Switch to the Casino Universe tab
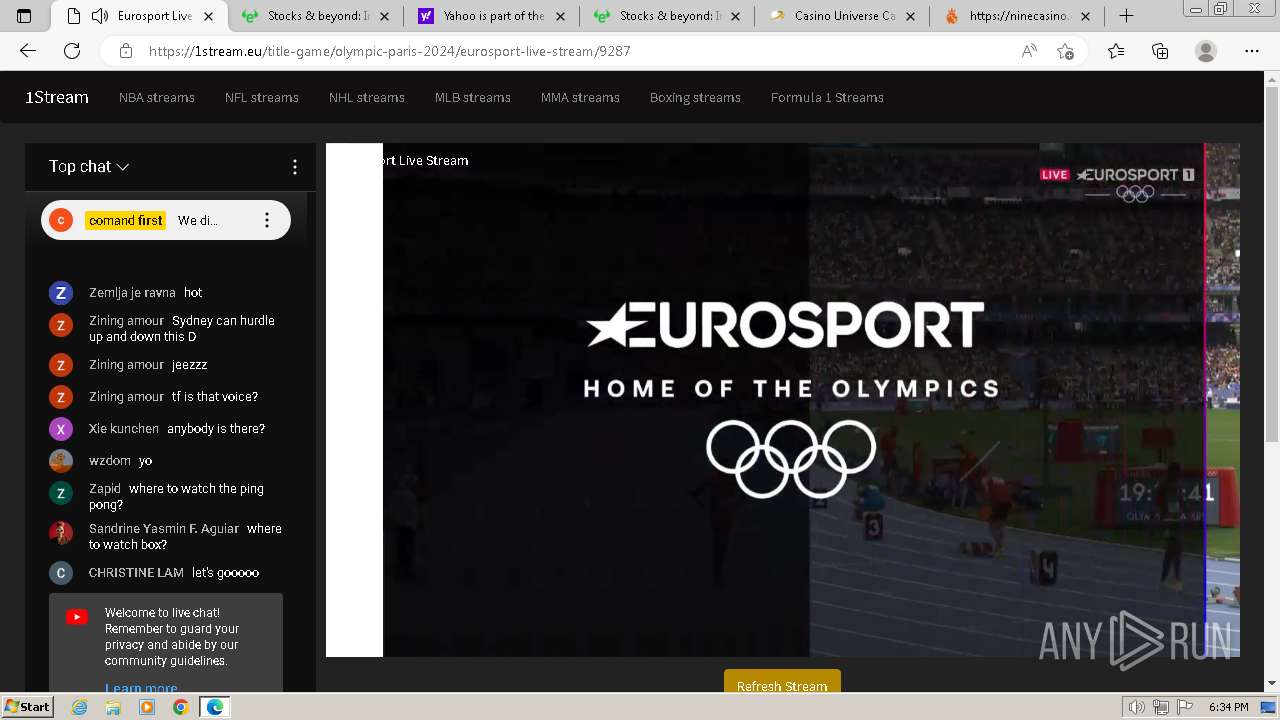The image size is (1280, 720). (843, 16)
